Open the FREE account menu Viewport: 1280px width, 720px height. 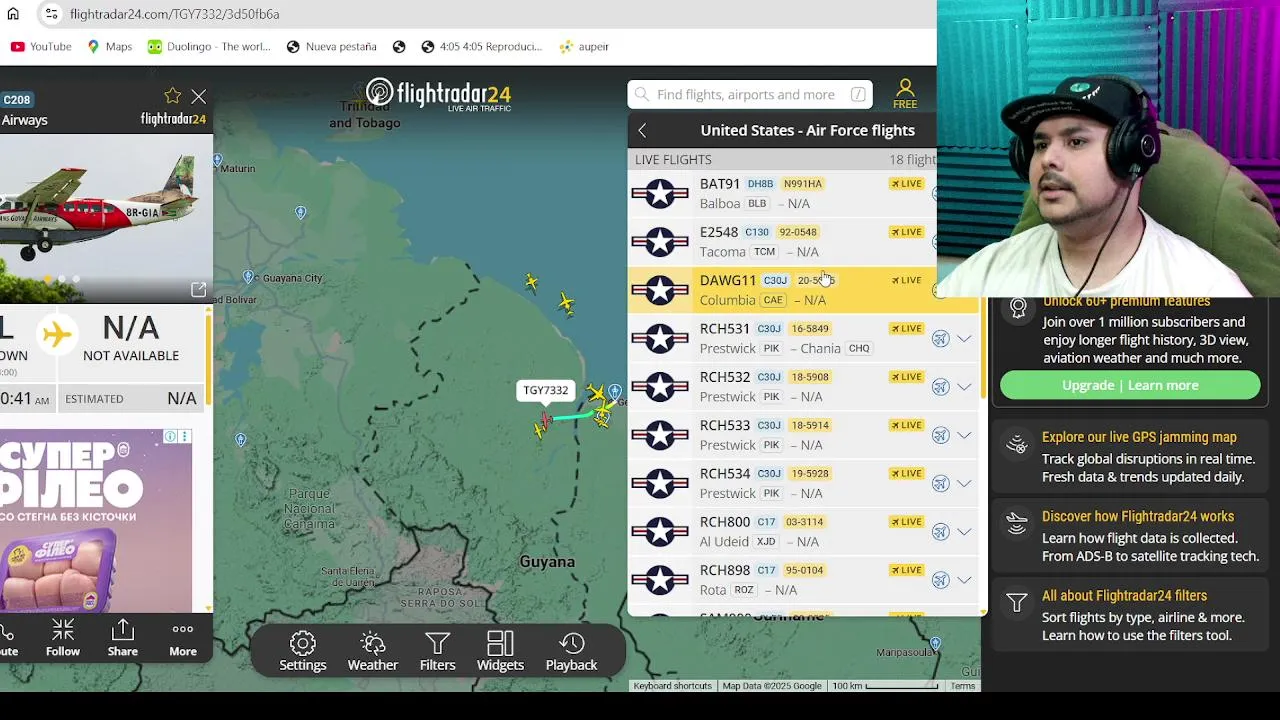pos(905,94)
